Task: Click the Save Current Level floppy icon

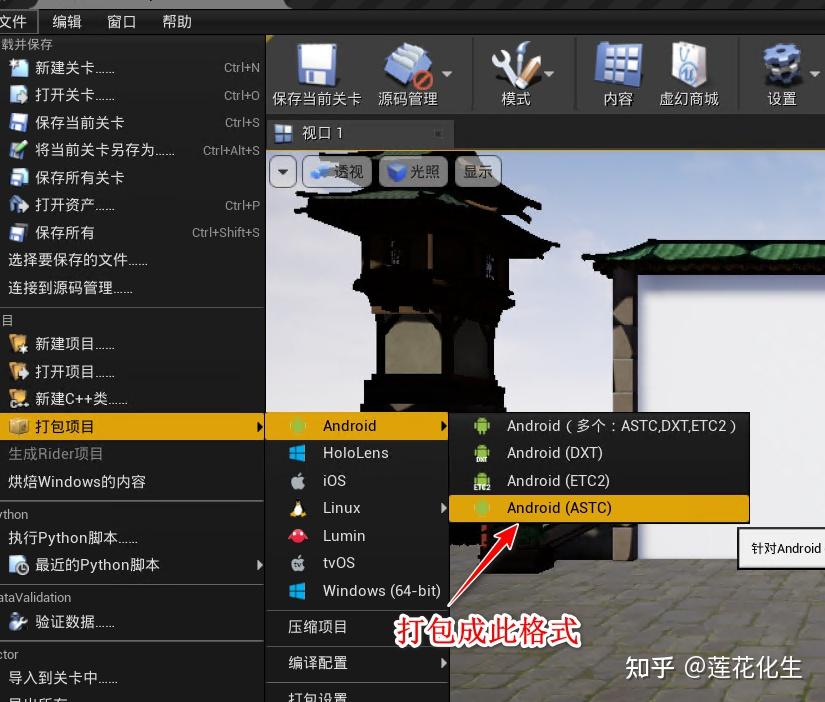Action: click(x=316, y=65)
